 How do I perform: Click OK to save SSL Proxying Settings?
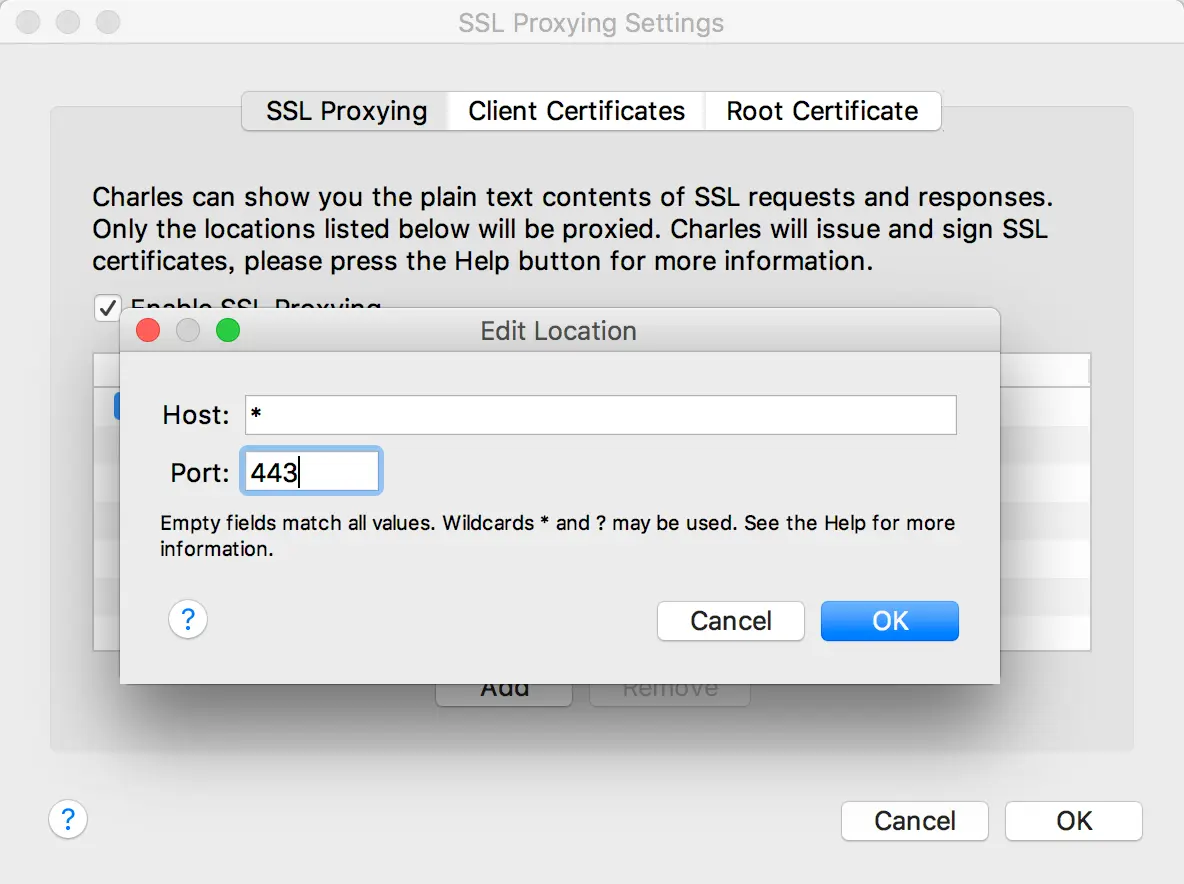(x=1073, y=821)
